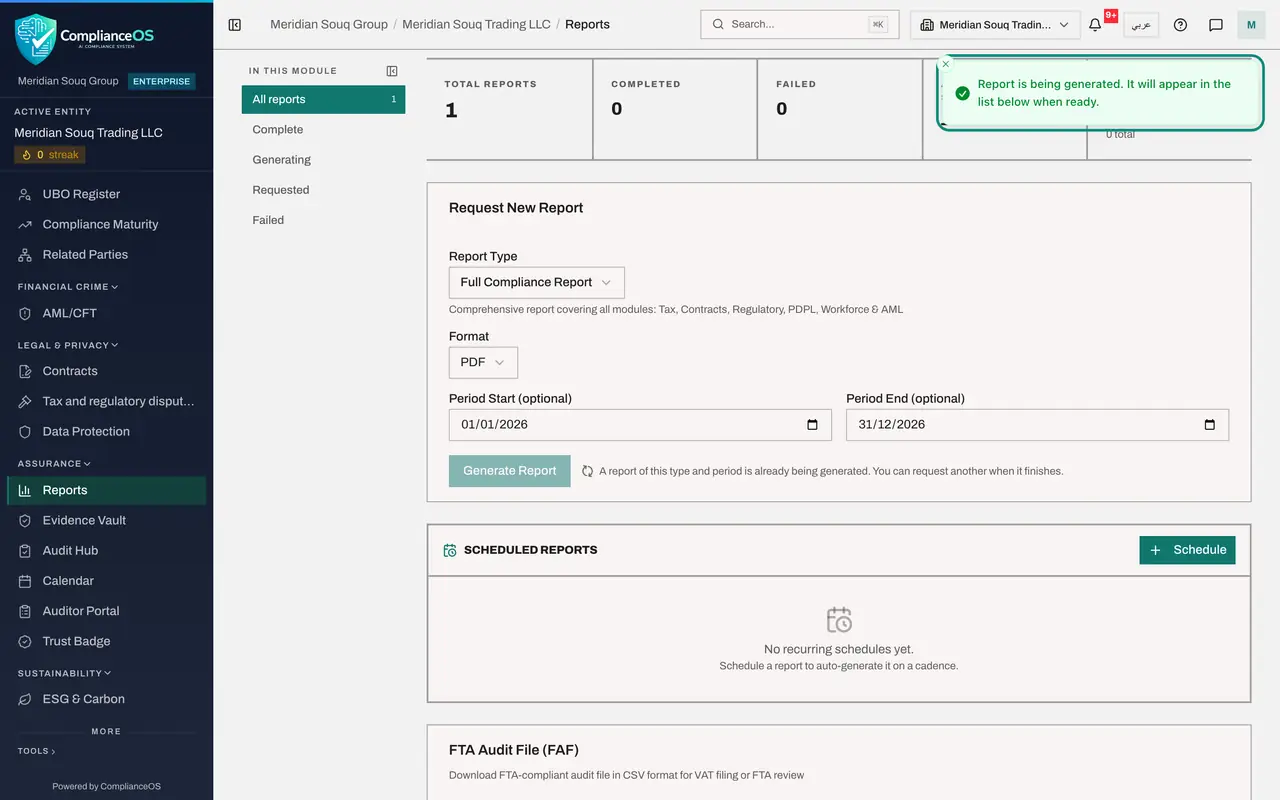The width and height of the screenshot is (1280, 800).
Task: Click the Scheduled Reports calendar-clock icon
Action: pyautogui.click(x=450, y=550)
